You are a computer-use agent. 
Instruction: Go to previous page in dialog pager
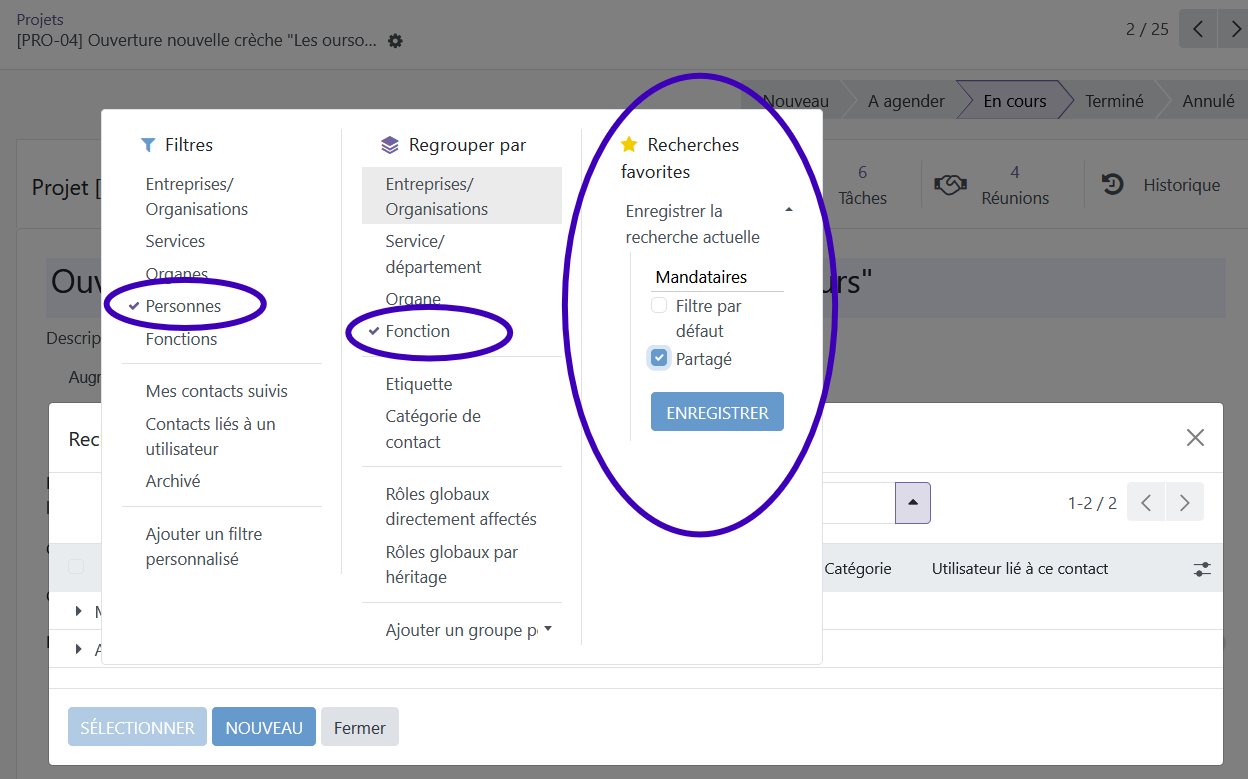point(1146,503)
